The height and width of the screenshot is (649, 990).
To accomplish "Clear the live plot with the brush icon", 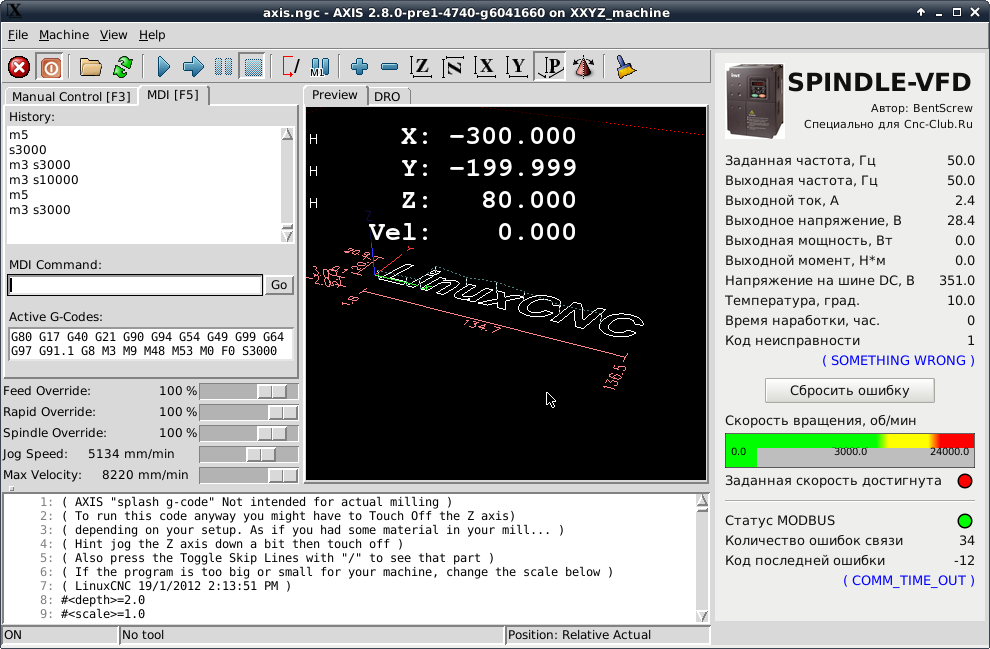I will click(x=626, y=67).
